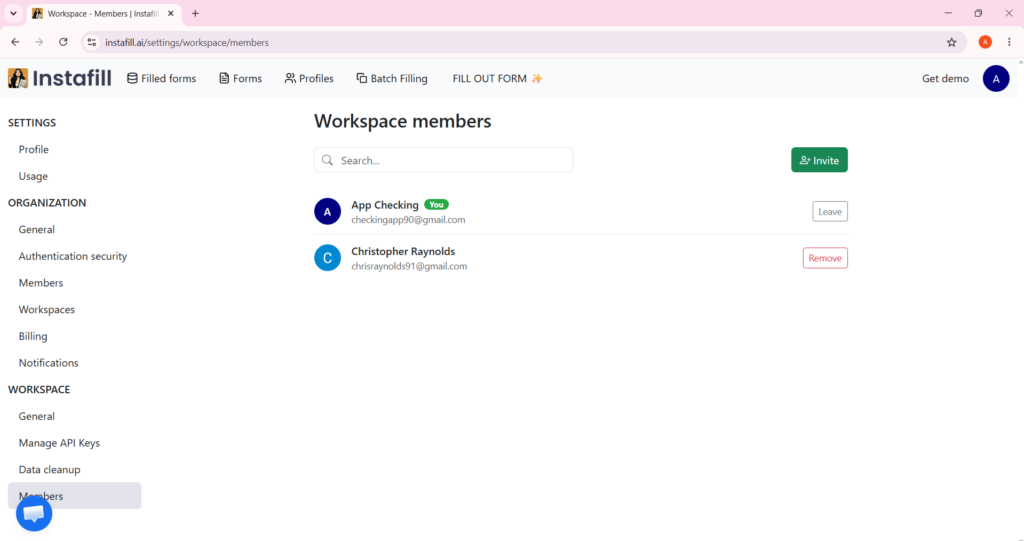This screenshot has width=1024, height=541.
Task: Click the Christopher Raynolds member avatar
Action: coord(327,258)
